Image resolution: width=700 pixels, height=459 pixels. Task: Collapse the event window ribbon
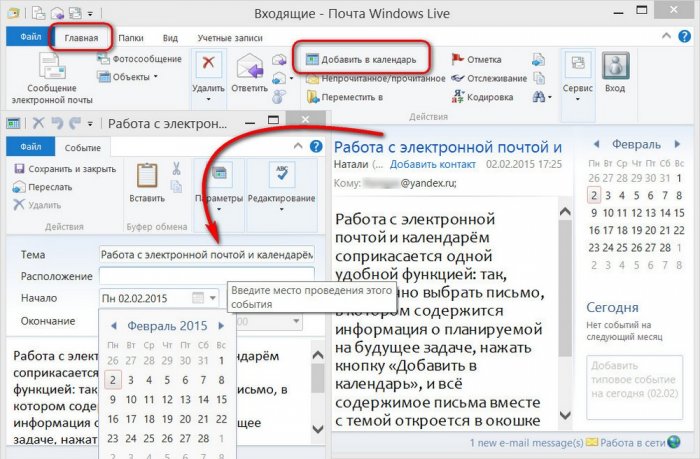pos(298,146)
